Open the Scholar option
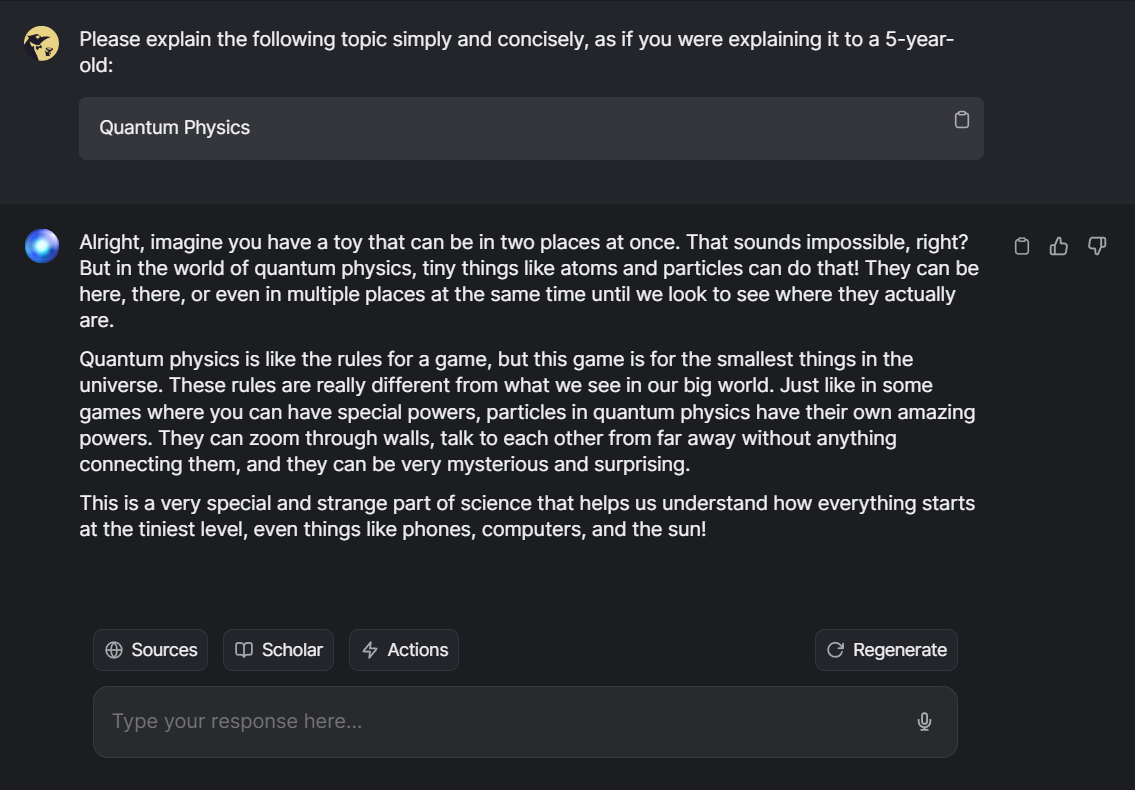1135x790 pixels. (279, 650)
